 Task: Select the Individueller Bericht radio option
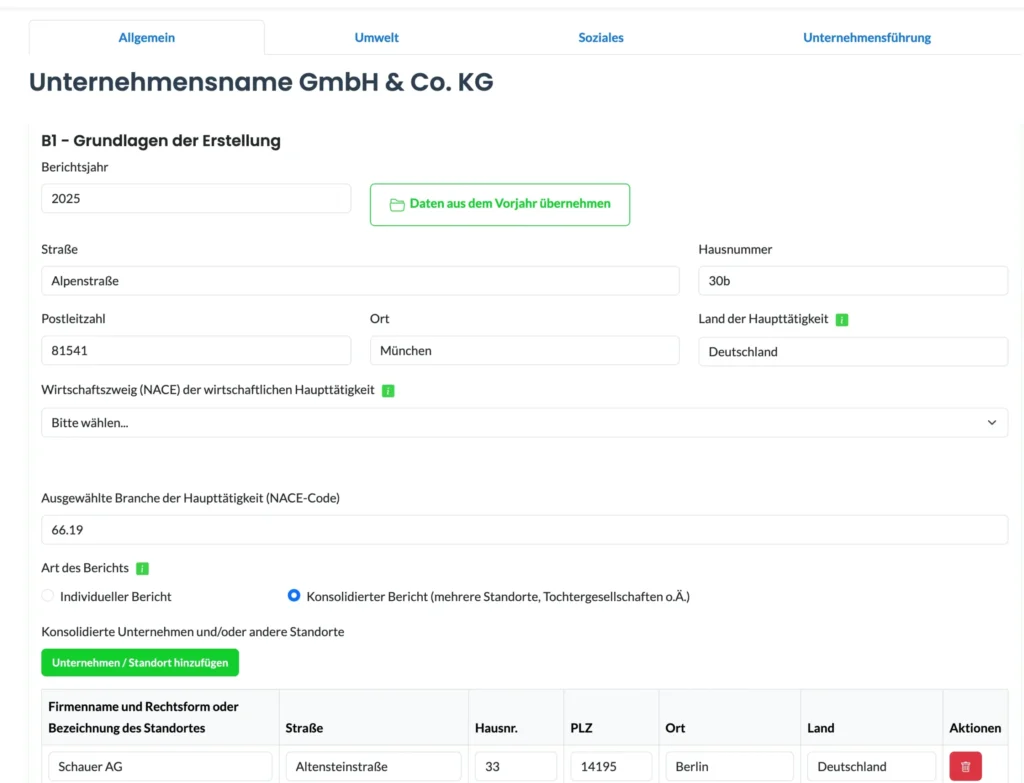click(48, 596)
